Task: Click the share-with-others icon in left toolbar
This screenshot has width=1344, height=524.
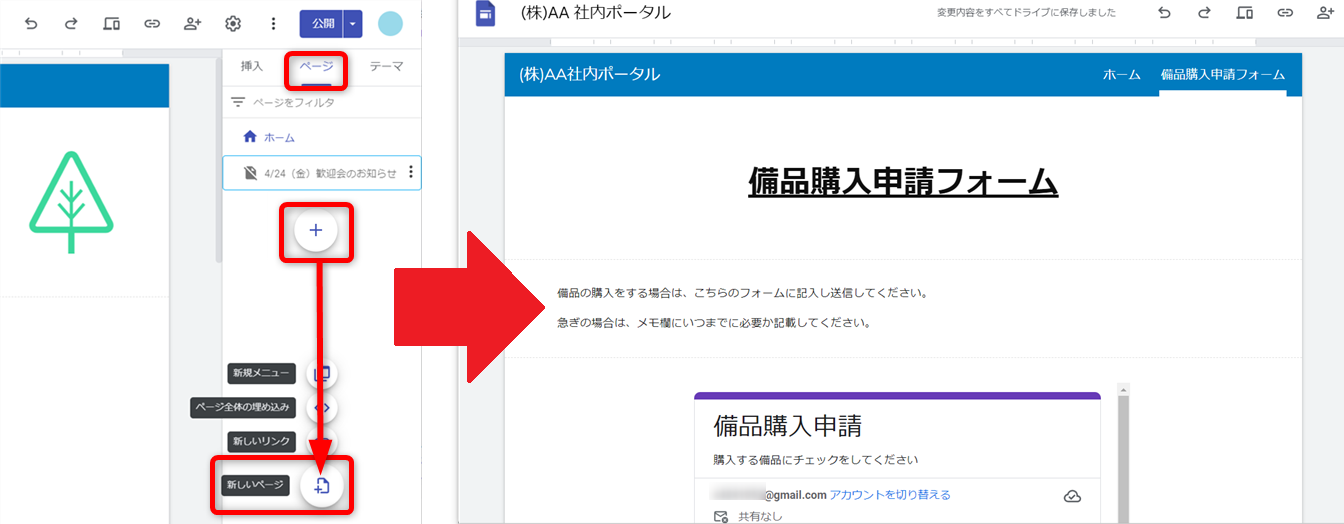Action: point(193,24)
